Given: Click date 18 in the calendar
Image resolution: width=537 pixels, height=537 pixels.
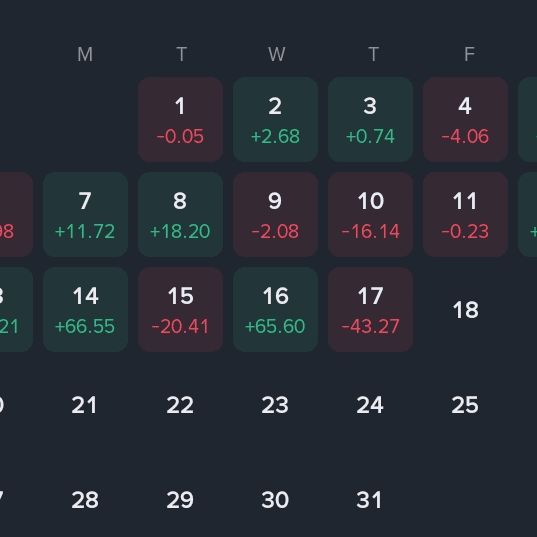Looking at the screenshot, I should tap(465, 310).
